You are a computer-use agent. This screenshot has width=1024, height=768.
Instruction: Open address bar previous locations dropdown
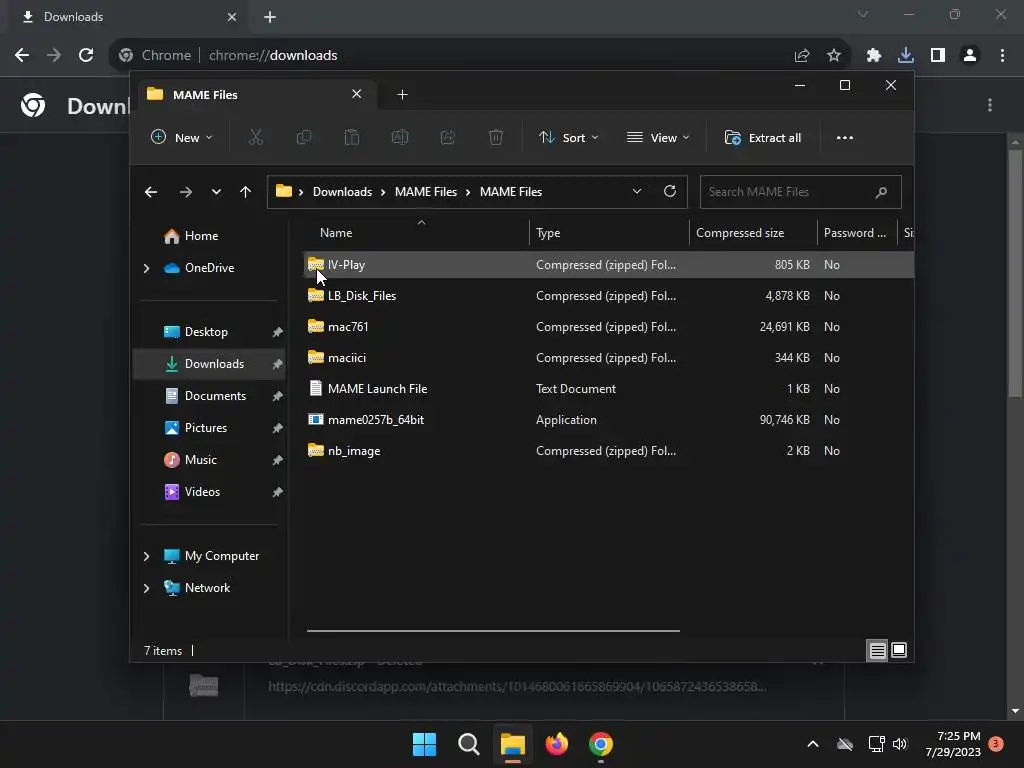[637, 191]
